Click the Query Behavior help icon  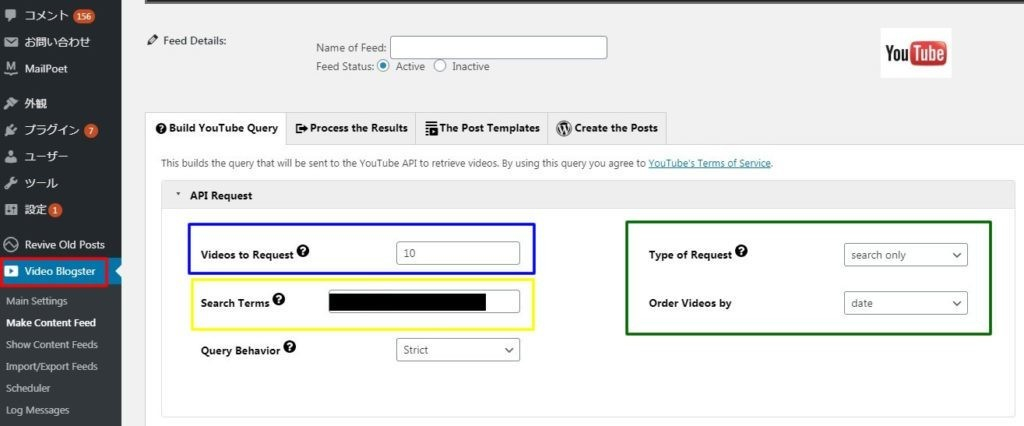point(289,347)
